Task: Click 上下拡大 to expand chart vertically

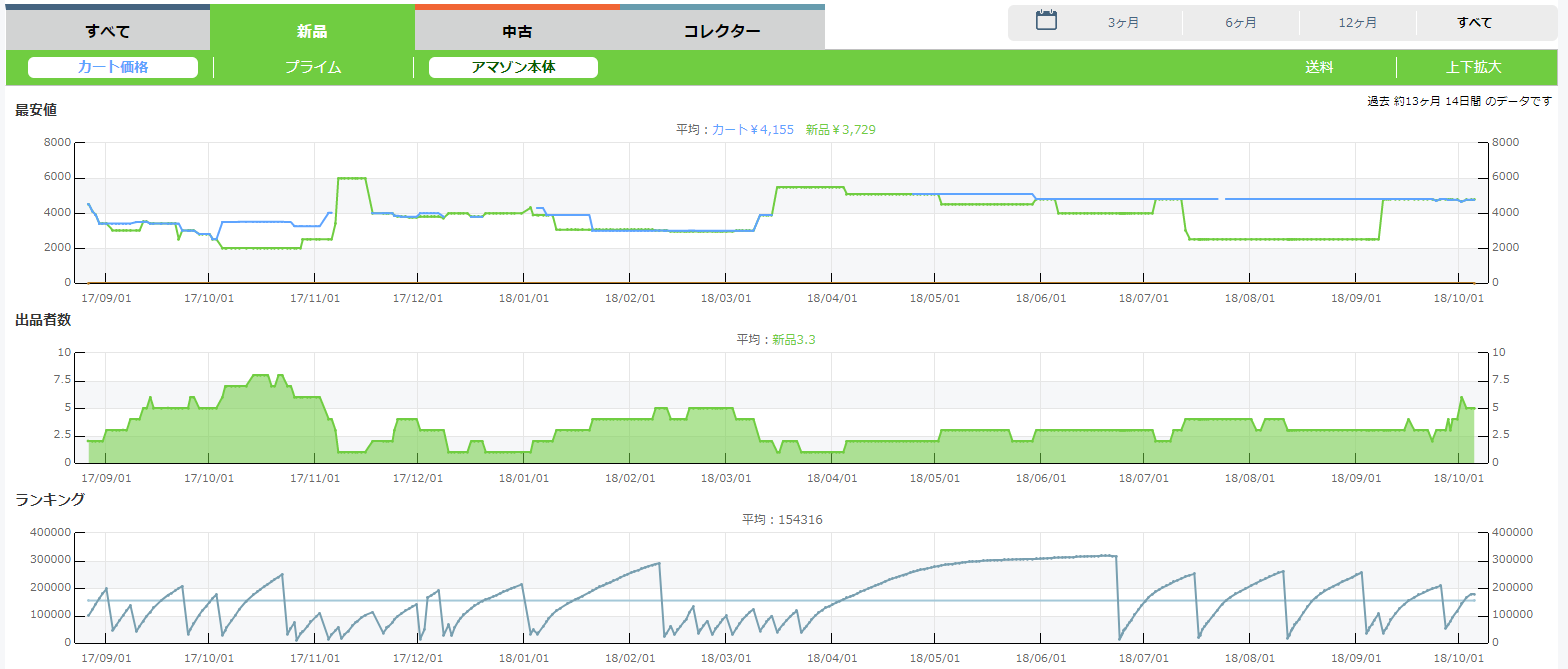Action: (x=1473, y=68)
